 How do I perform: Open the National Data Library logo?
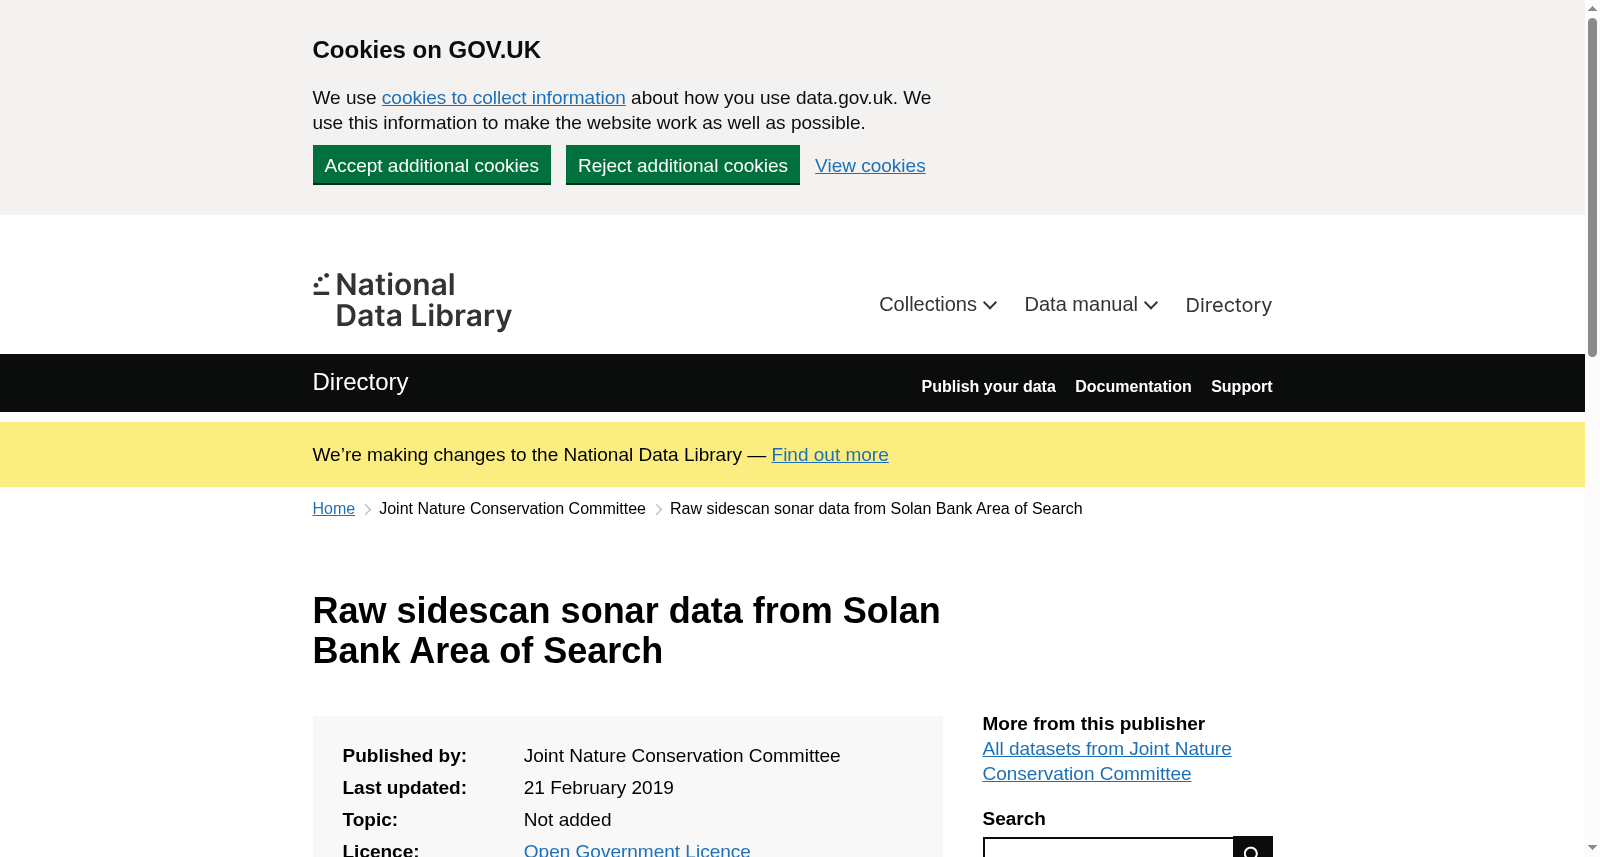tap(412, 301)
